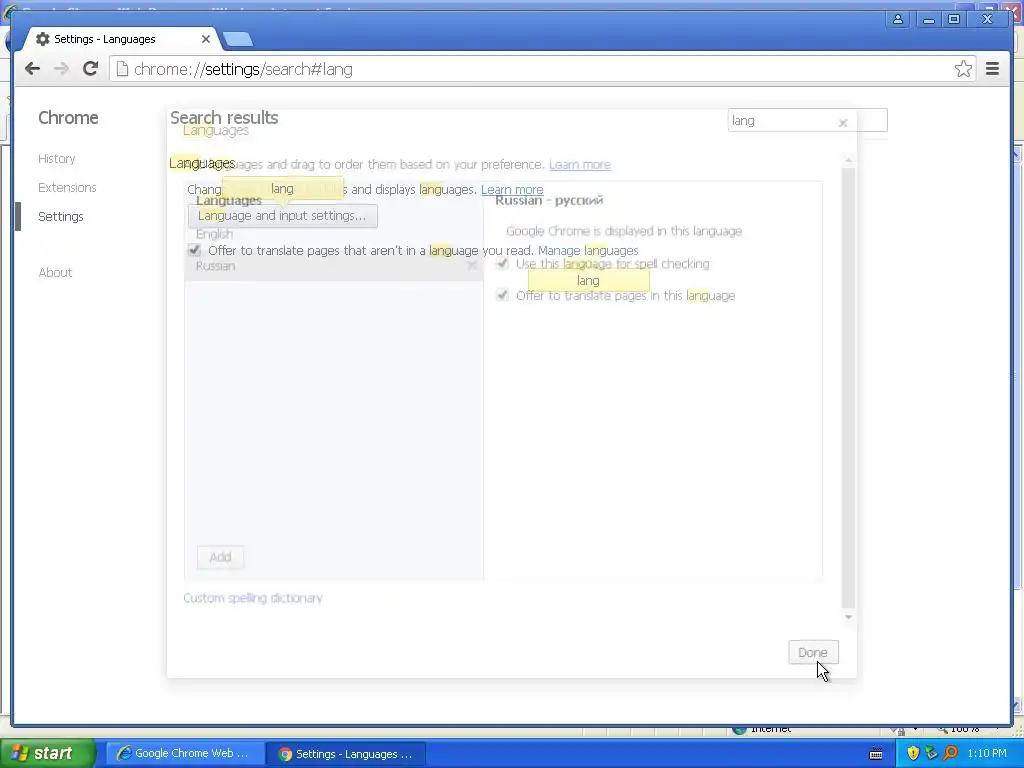Switch to Google Chrome Web taskbar item
This screenshot has width=1024, height=768.
click(x=184, y=754)
